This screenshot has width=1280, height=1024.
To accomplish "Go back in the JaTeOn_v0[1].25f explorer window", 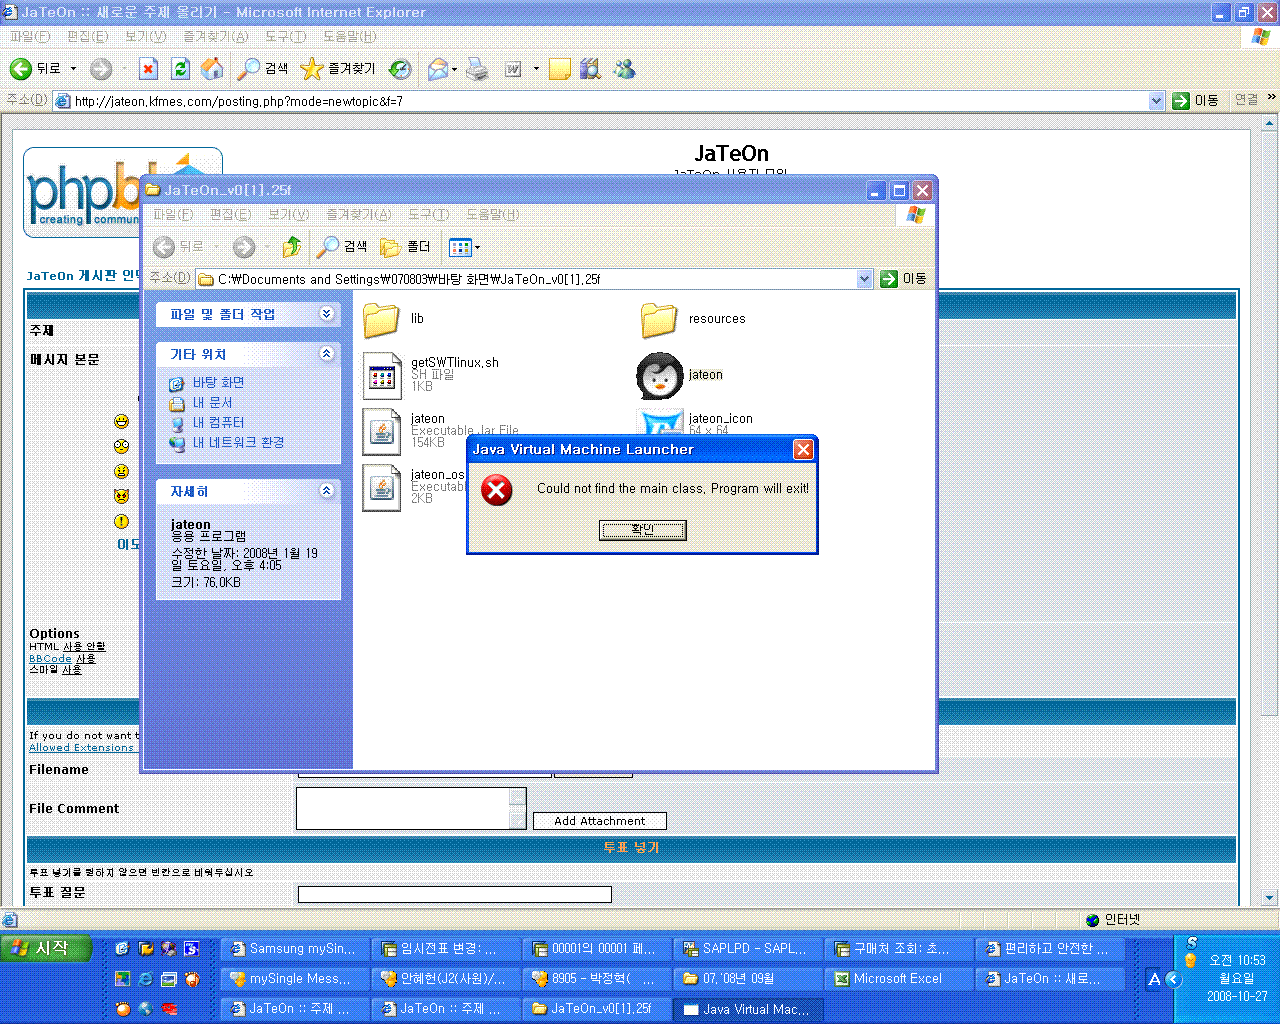I will [178, 247].
